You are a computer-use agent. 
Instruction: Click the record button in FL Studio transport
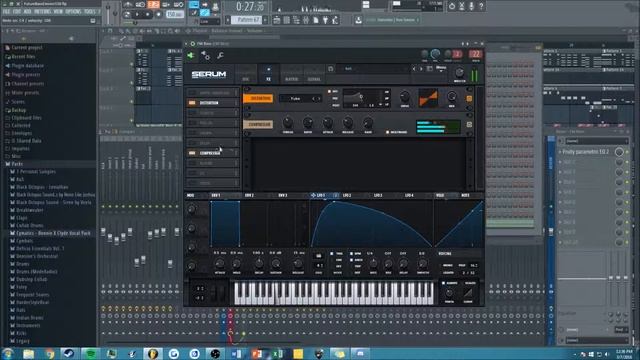pos(158,14)
